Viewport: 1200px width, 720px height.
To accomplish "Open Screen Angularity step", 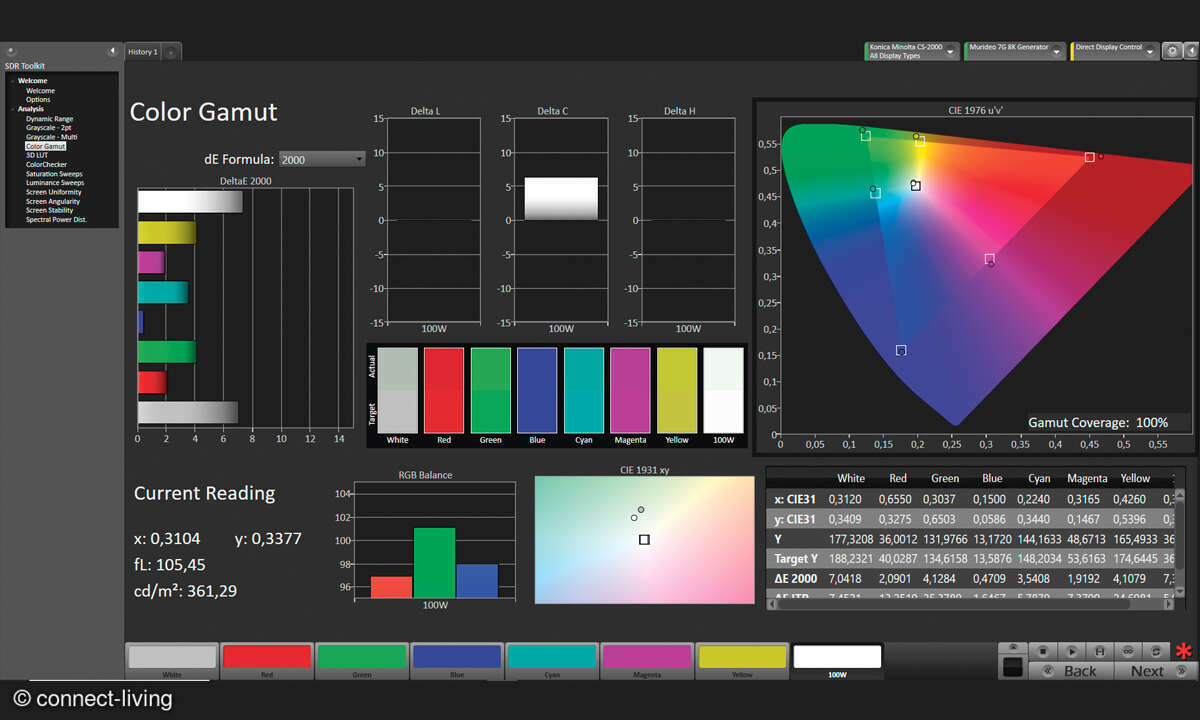I will [52, 201].
